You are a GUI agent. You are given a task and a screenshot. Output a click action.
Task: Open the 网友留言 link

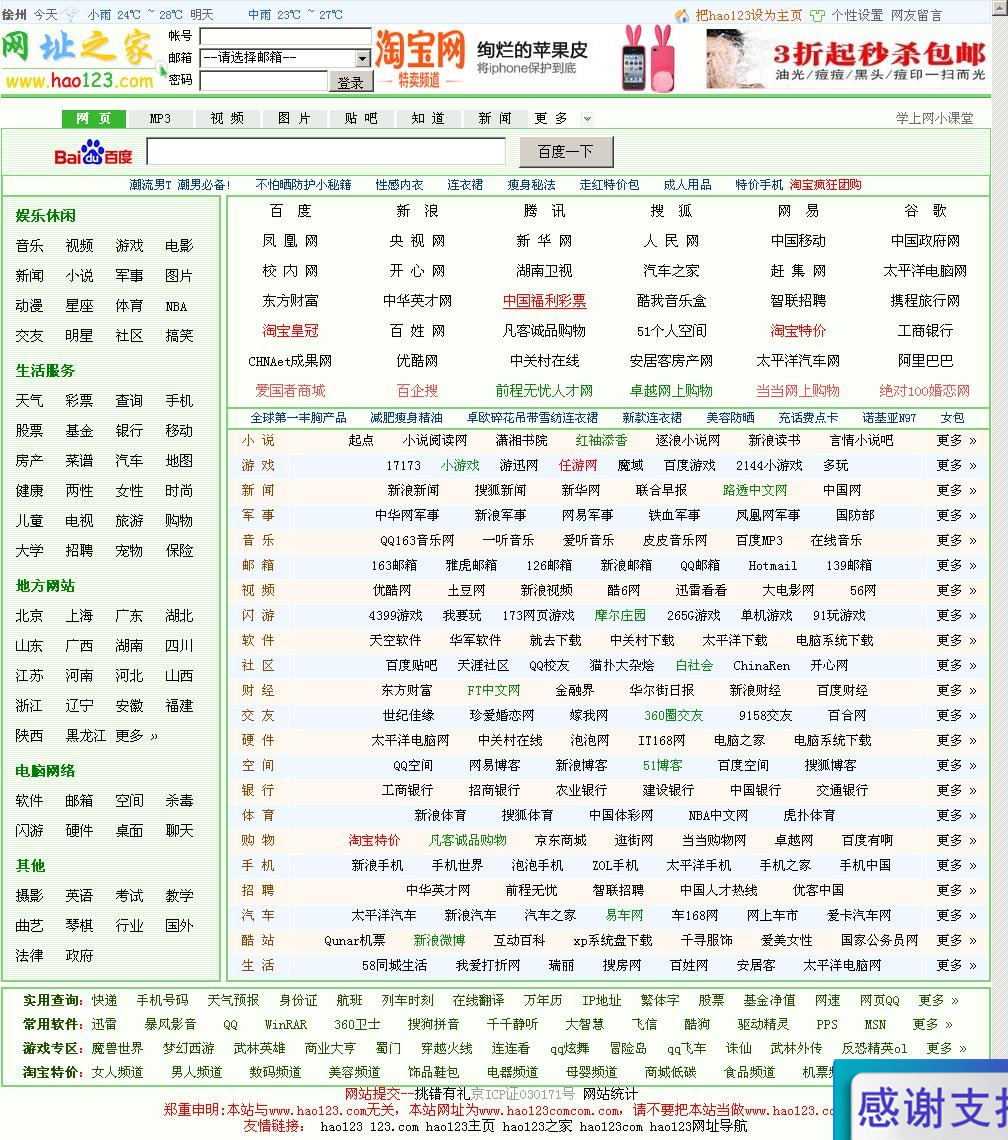916,15
